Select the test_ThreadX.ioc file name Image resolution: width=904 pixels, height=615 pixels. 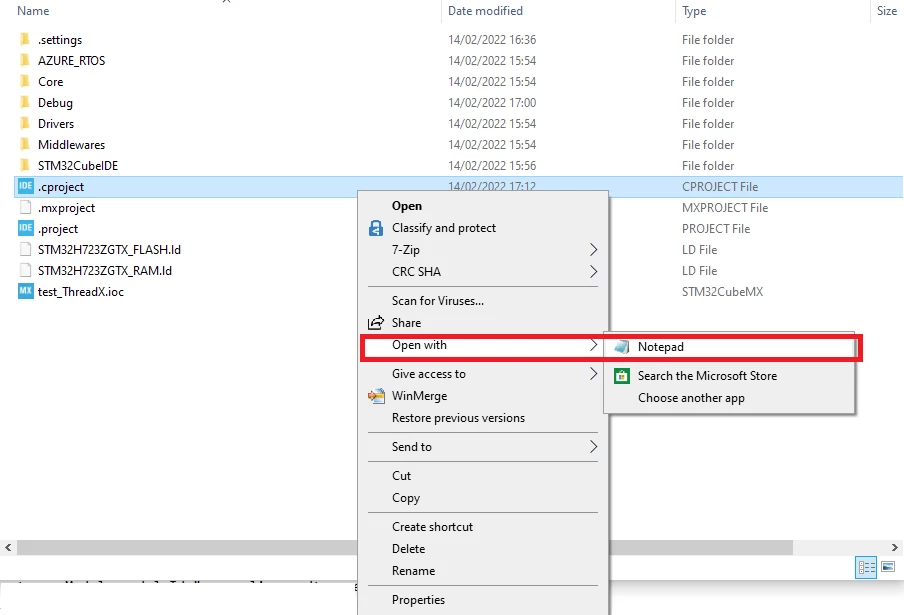point(81,292)
